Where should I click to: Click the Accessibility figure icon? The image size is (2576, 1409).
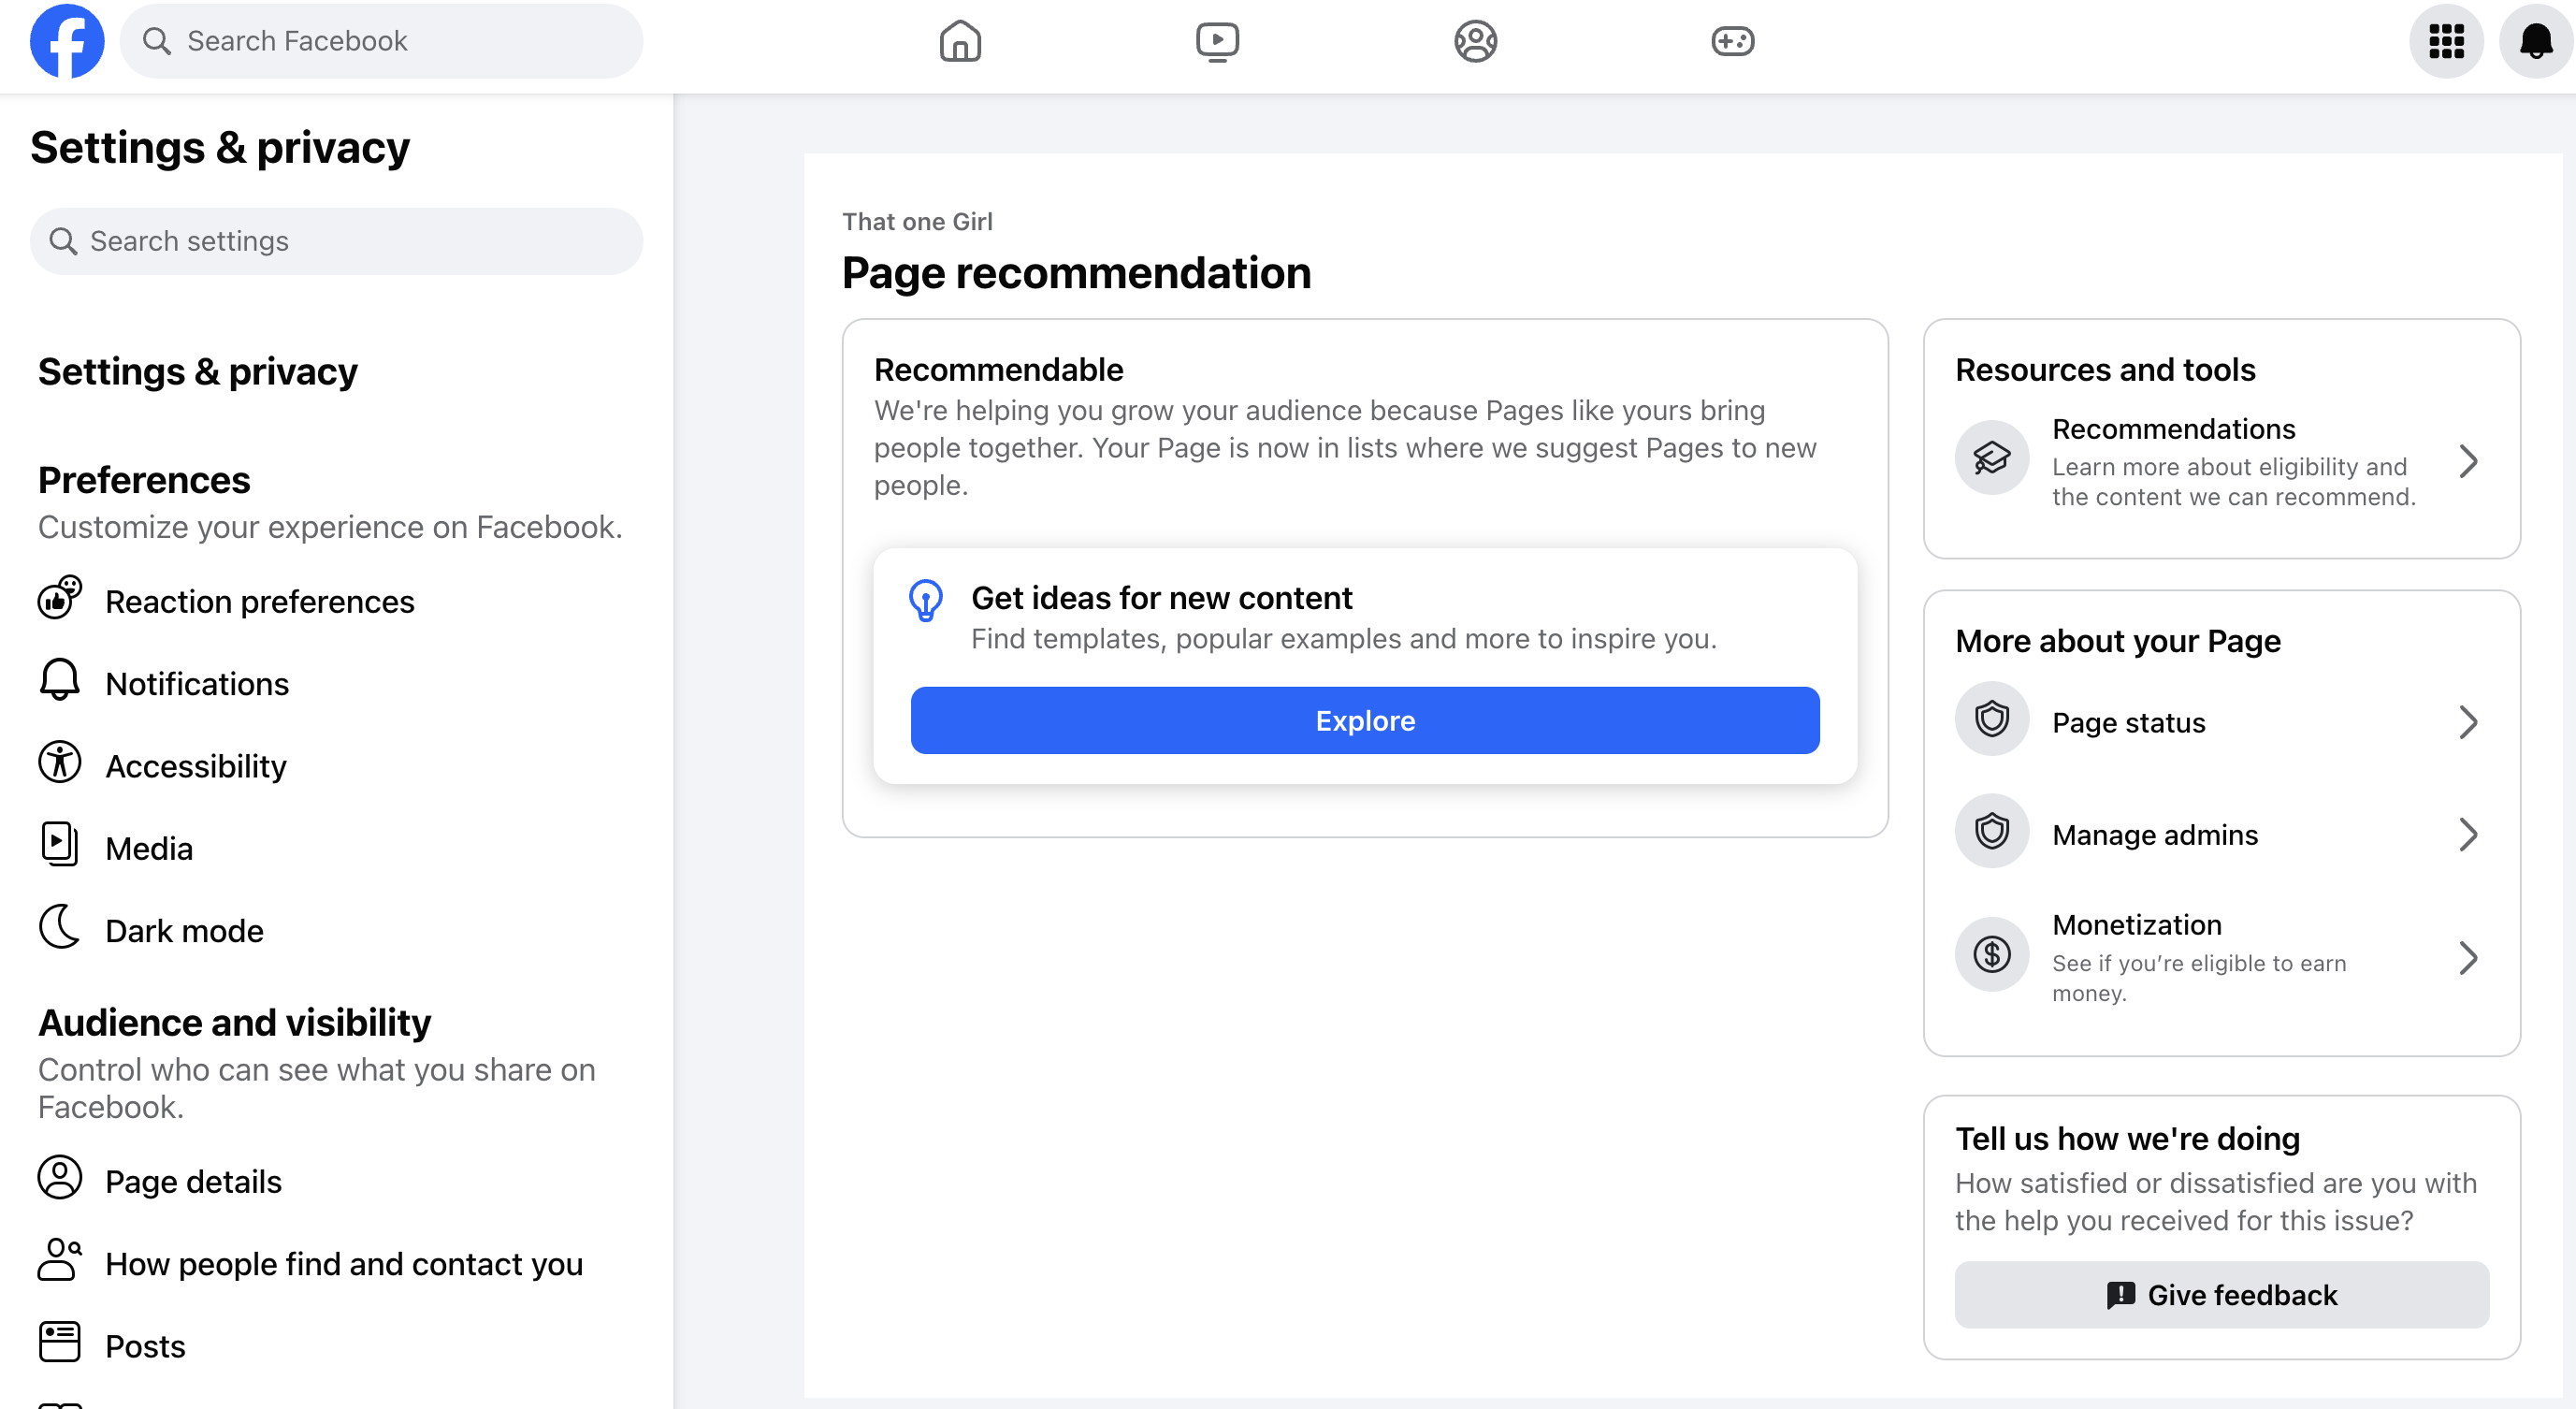click(60, 763)
